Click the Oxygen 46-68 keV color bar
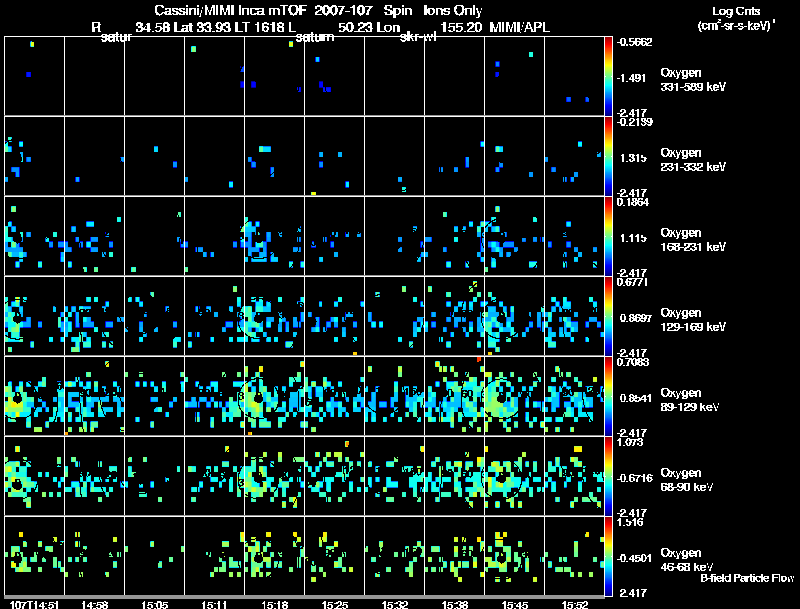The width and height of the screenshot is (800, 609). click(x=608, y=556)
